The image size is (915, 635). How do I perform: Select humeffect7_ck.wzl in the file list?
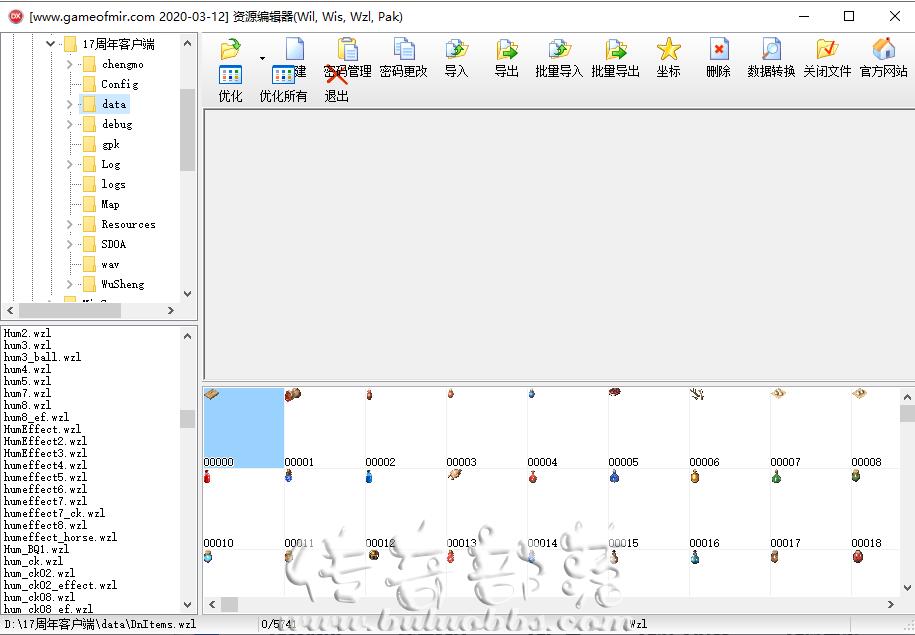[x=54, y=513]
